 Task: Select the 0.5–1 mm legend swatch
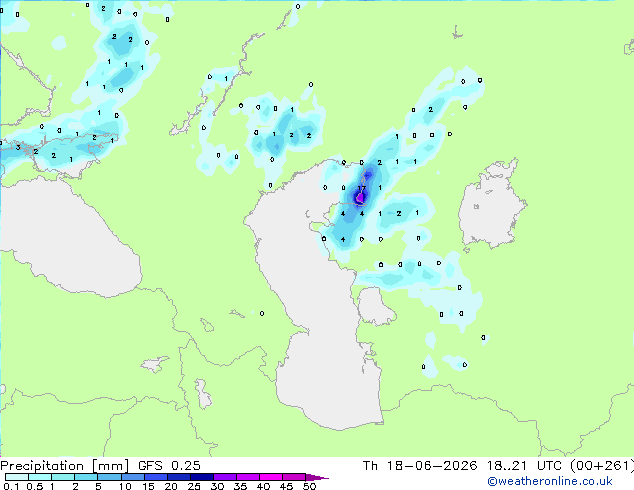point(40,477)
